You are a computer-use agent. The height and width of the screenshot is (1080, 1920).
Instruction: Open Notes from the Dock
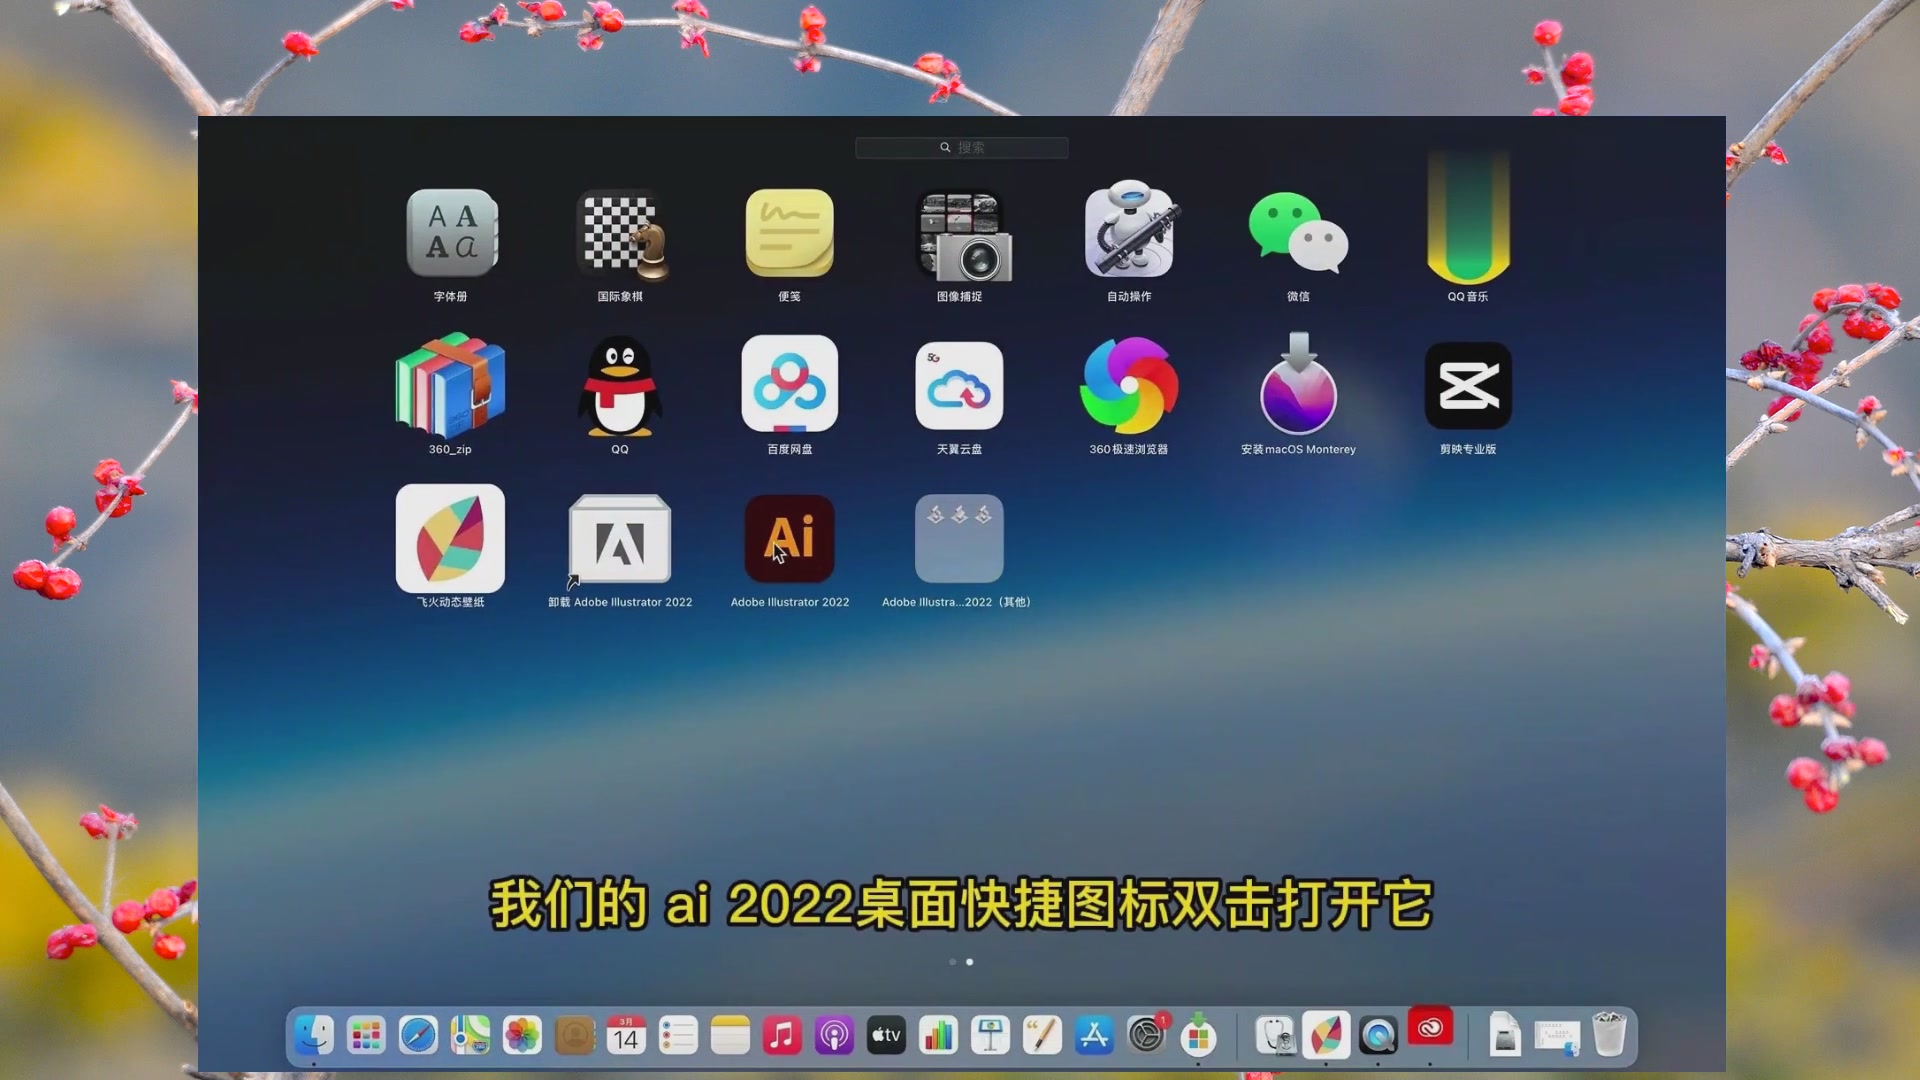pyautogui.click(x=730, y=1036)
